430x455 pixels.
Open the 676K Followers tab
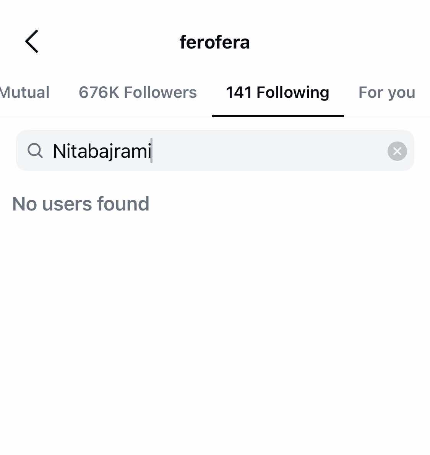(x=138, y=92)
